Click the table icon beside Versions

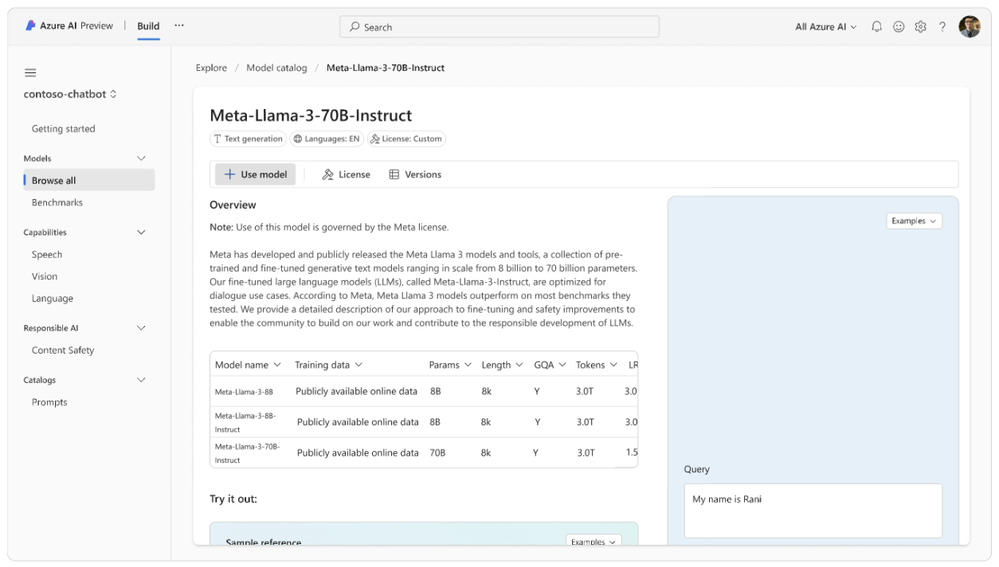[394, 175]
